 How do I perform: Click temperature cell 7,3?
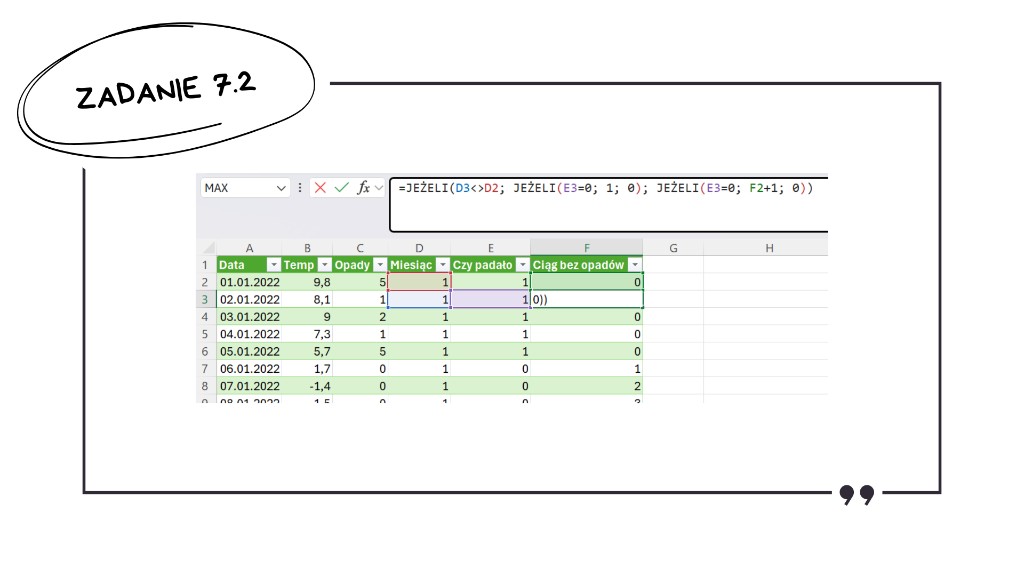[307, 334]
